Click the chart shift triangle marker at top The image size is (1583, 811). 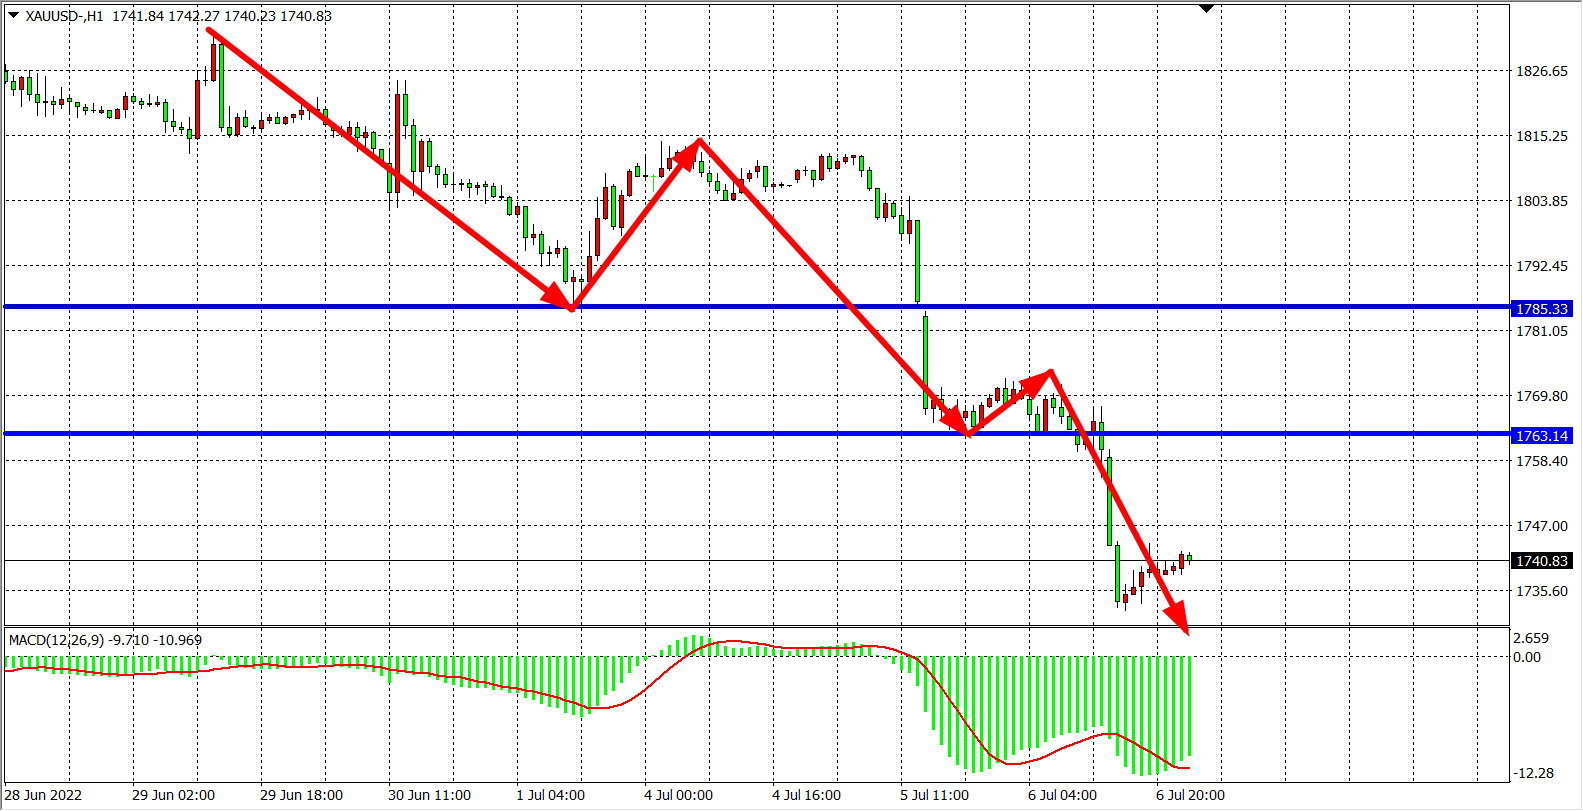point(1206,9)
